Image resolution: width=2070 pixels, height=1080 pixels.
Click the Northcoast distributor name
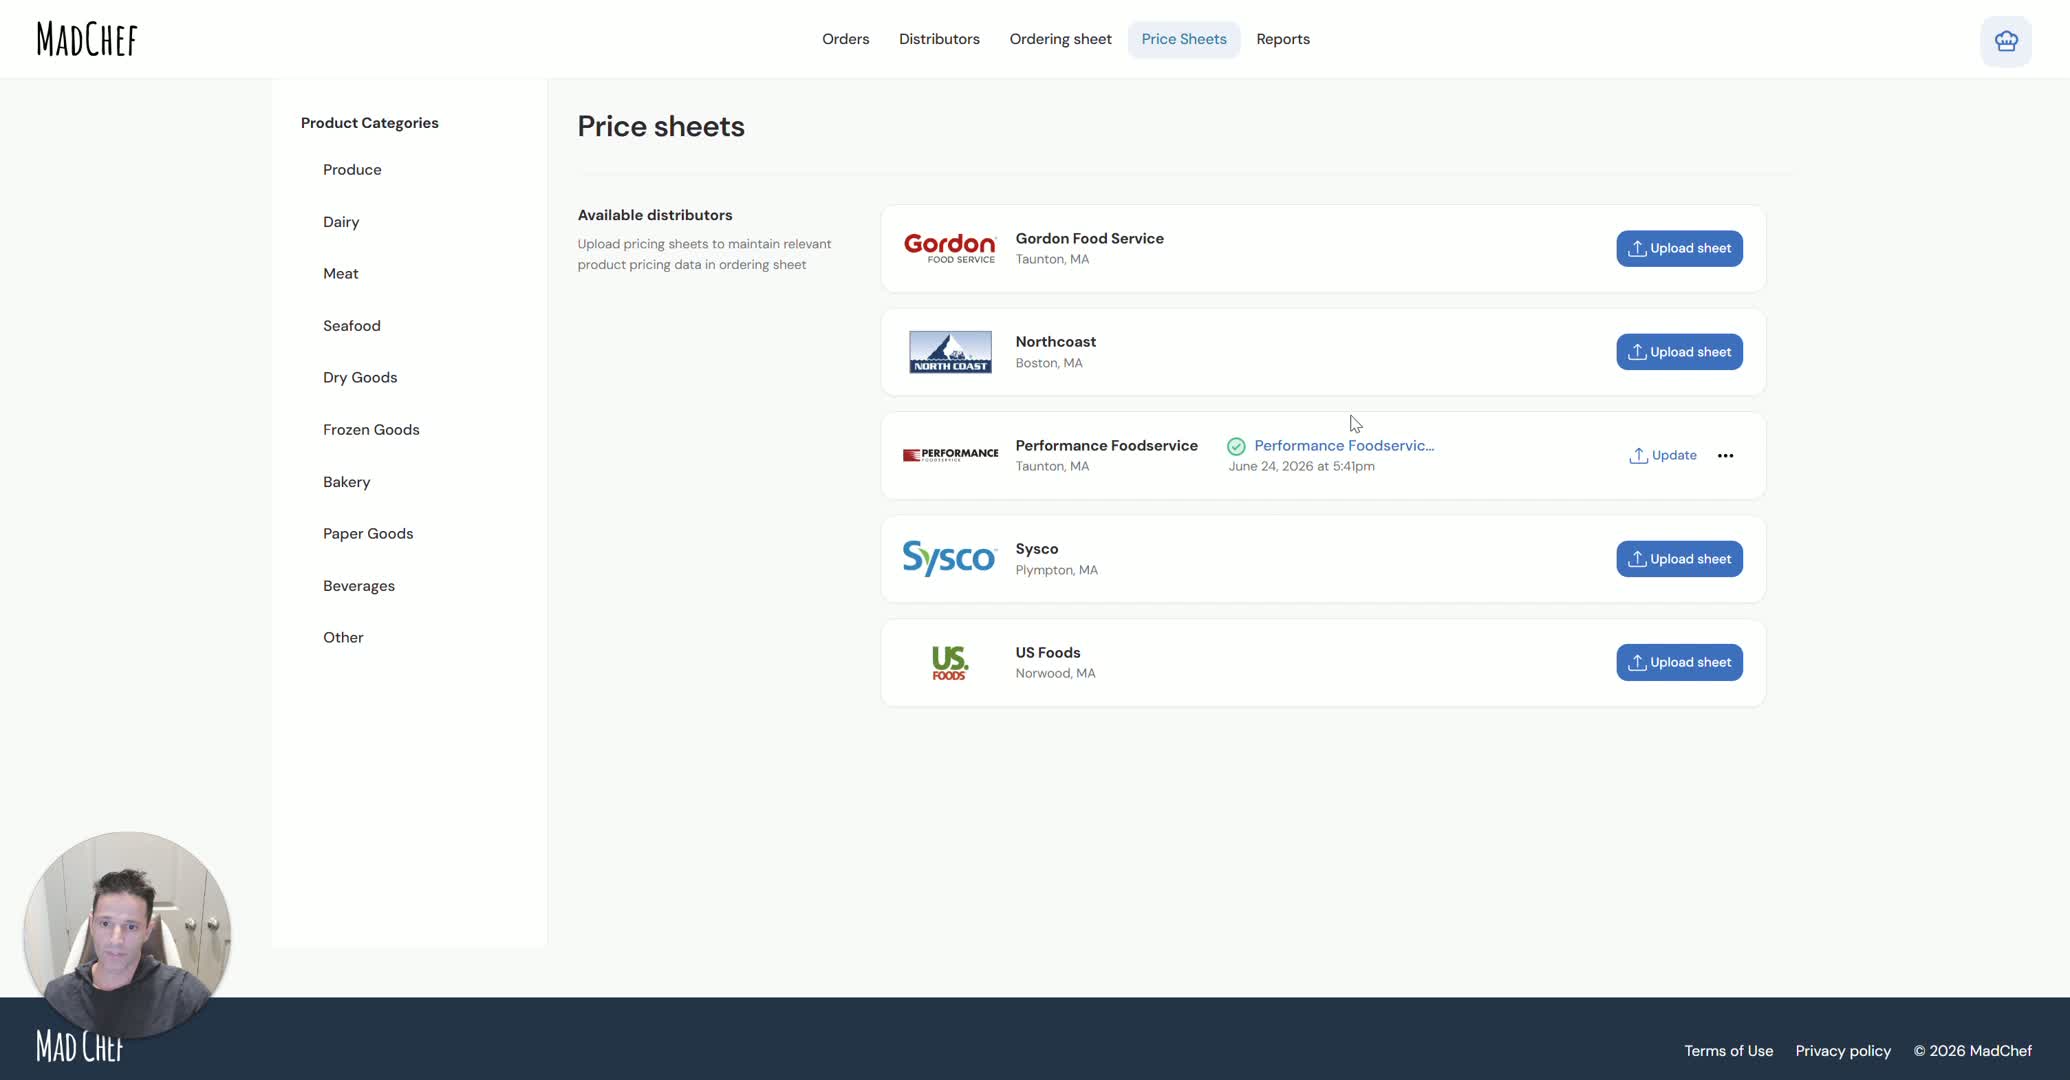(x=1055, y=342)
